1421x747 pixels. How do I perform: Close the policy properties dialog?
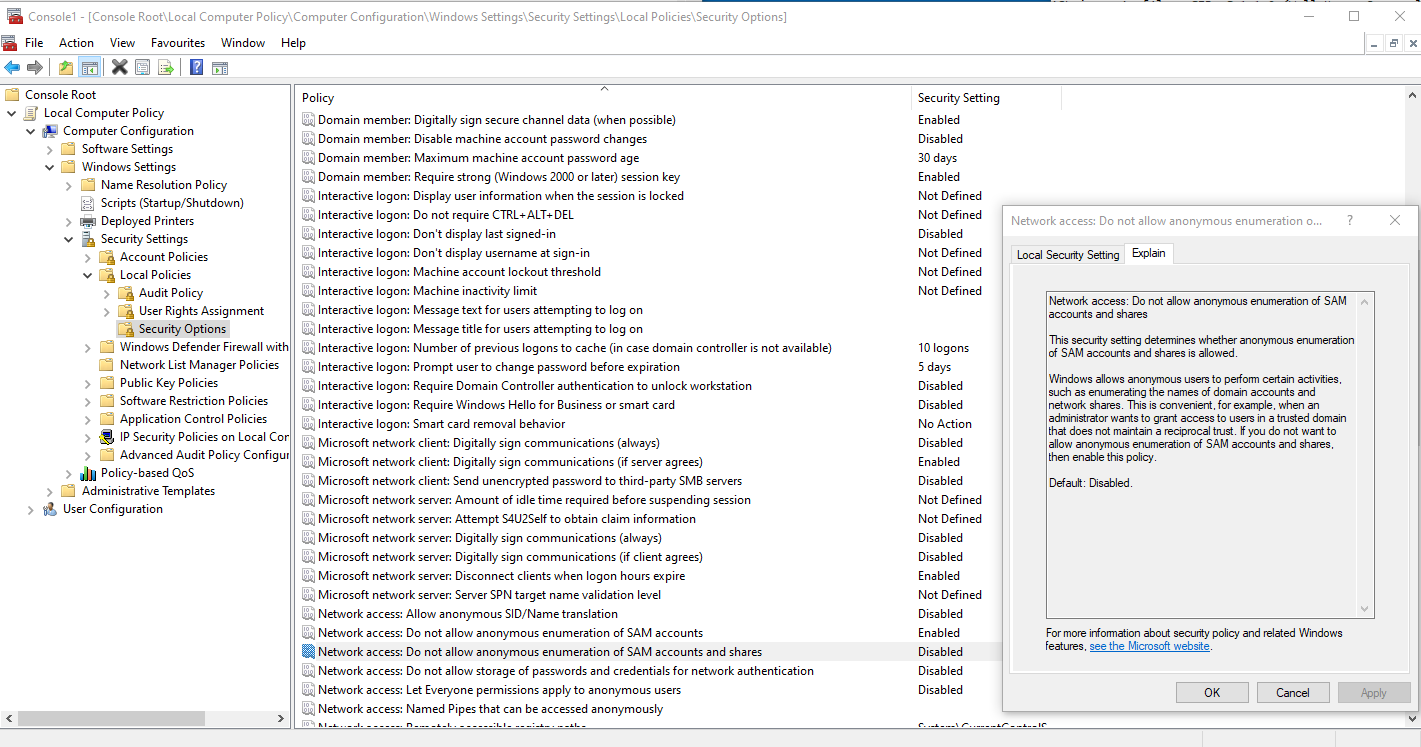(x=1395, y=221)
